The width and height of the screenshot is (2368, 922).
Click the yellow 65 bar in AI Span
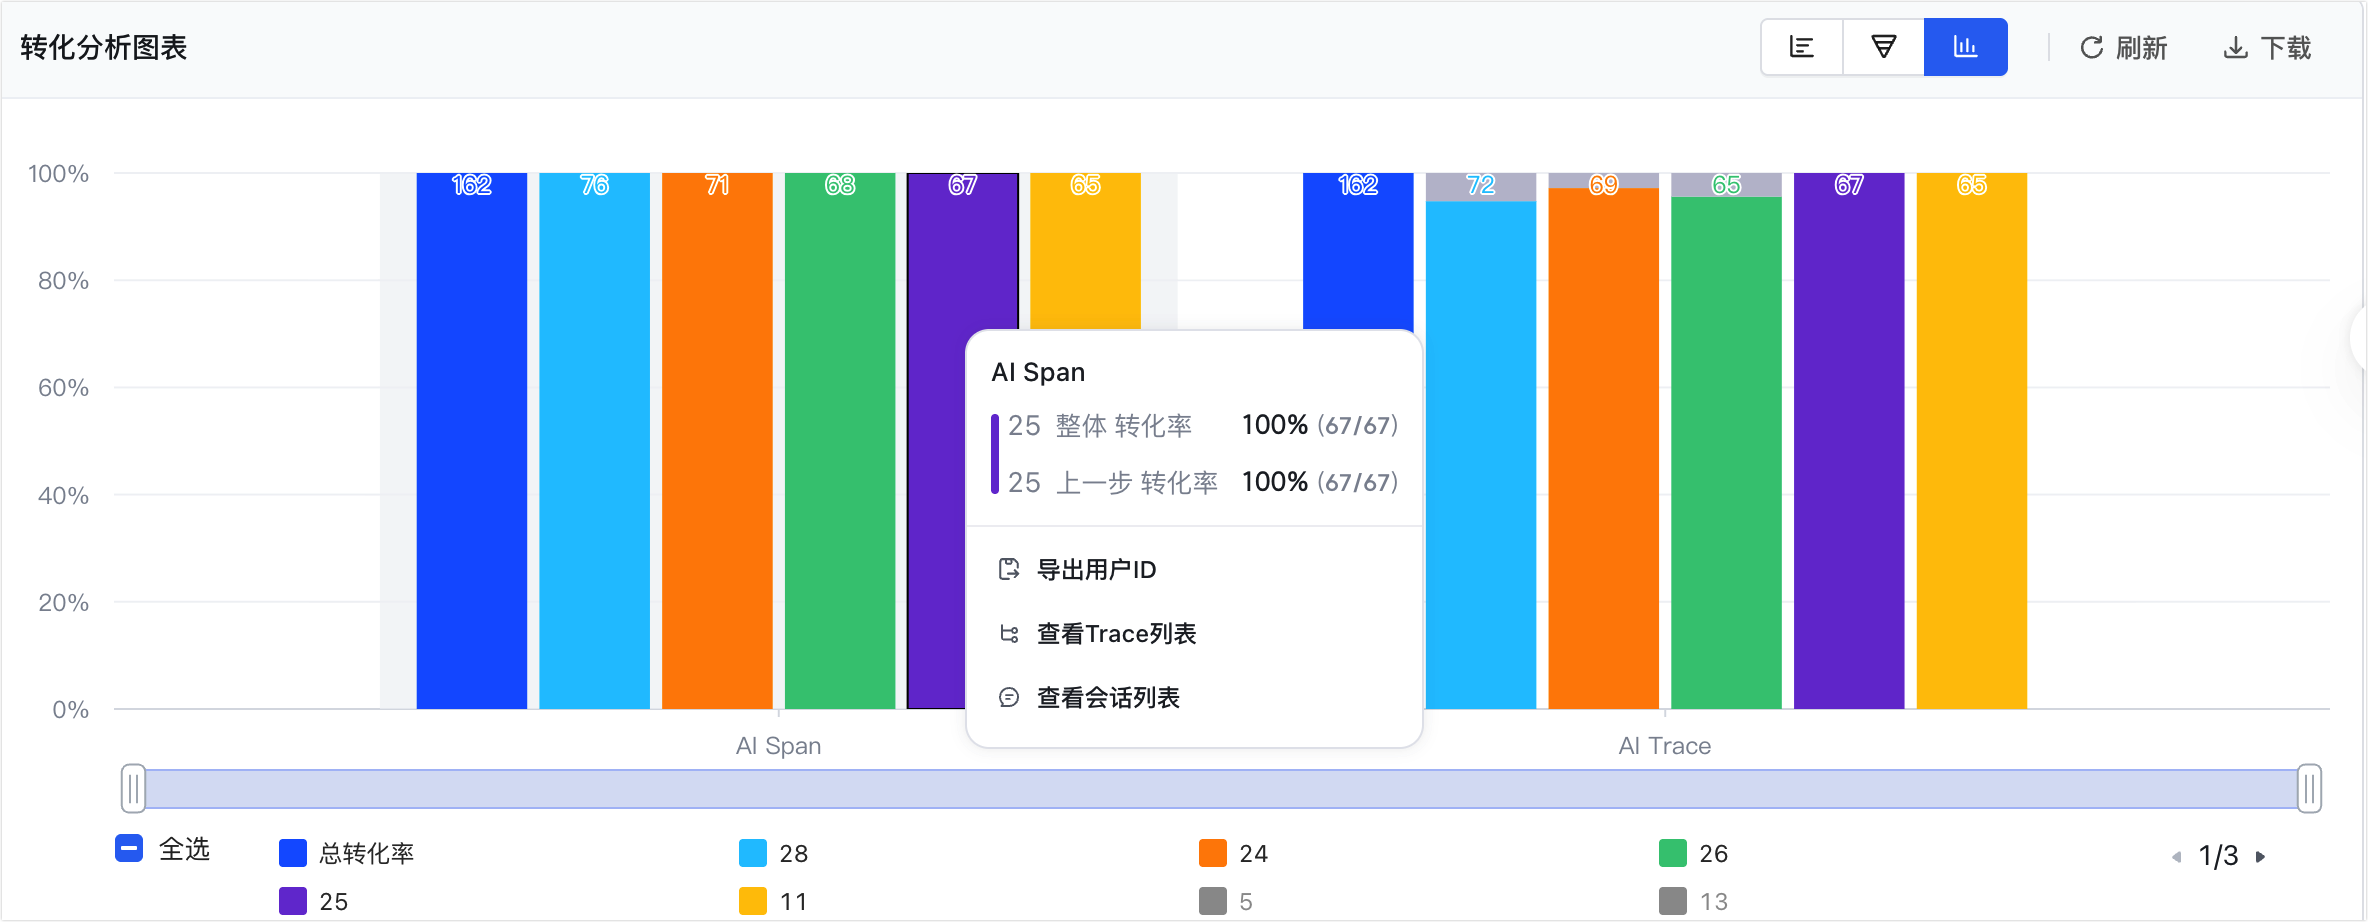[x=1085, y=250]
